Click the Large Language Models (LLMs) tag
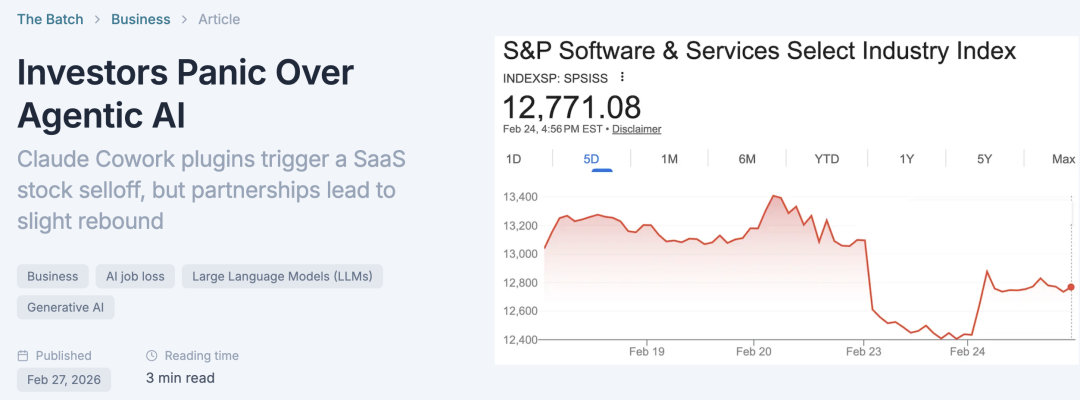The image size is (1080, 400). [282, 276]
